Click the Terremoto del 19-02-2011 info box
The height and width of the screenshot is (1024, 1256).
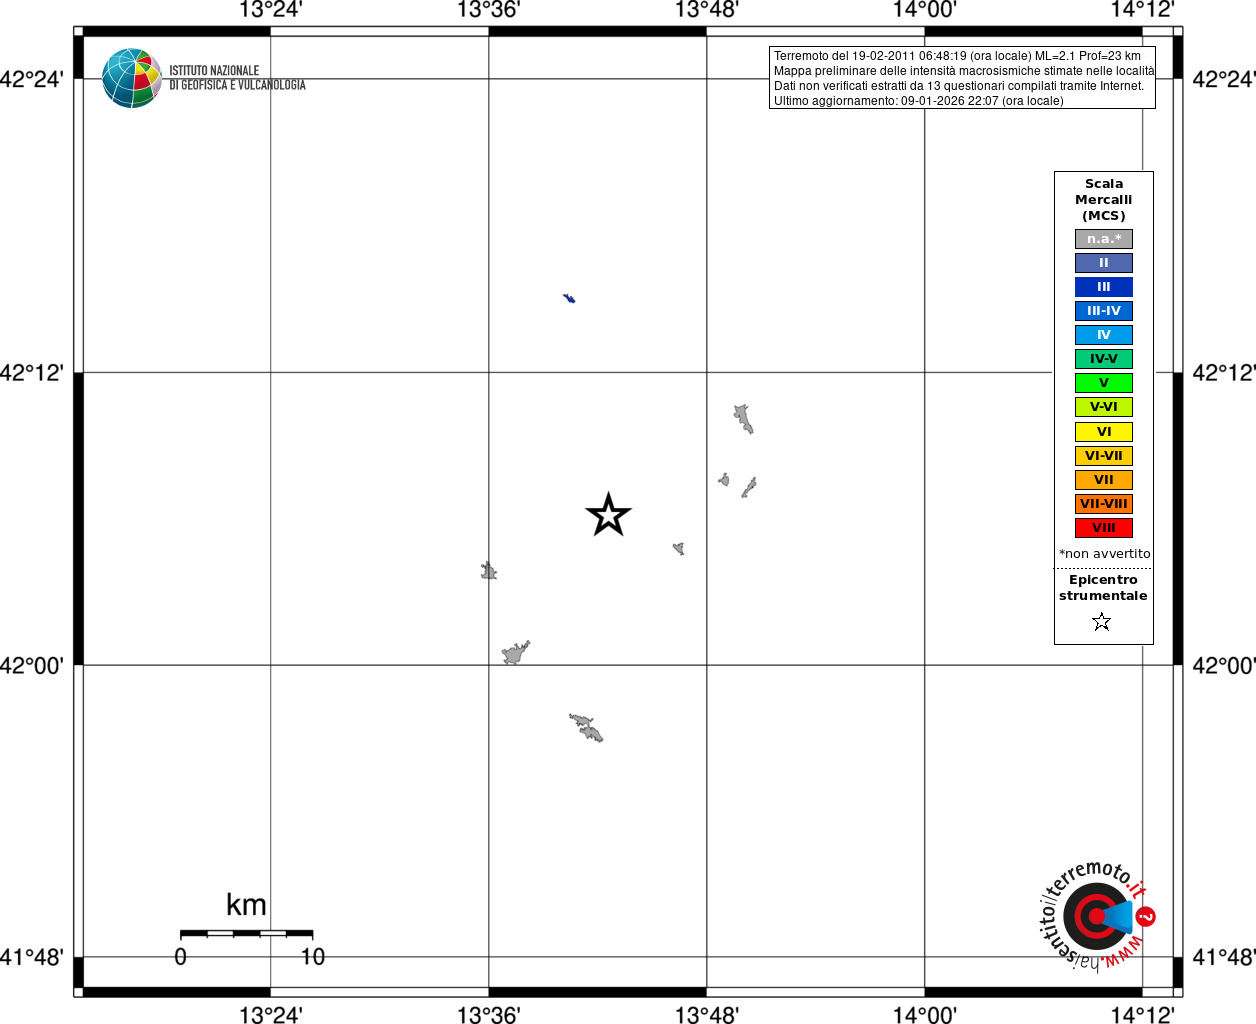(962, 78)
